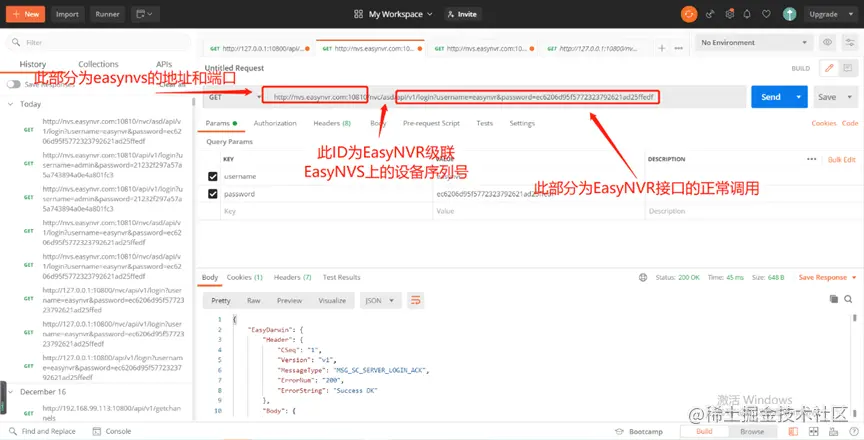Click the orange sync status icon

pyautogui.click(x=689, y=14)
